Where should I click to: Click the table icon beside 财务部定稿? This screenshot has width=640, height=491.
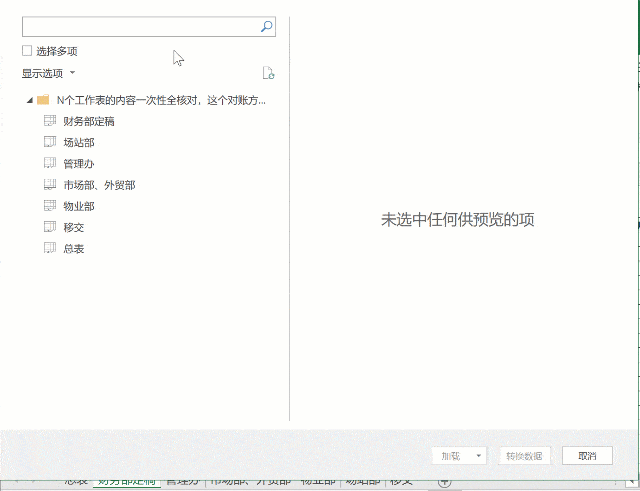tap(50, 120)
